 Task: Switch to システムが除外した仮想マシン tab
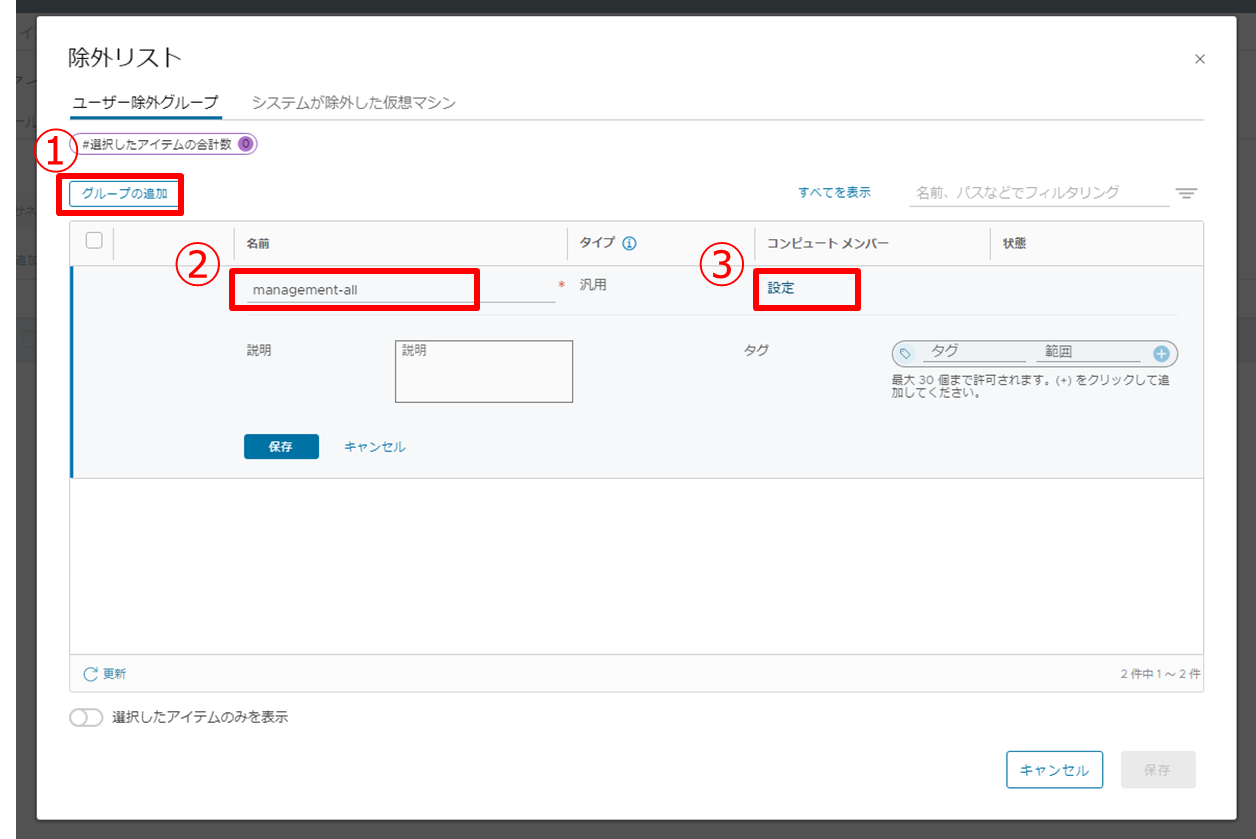pyautogui.click(x=354, y=103)
